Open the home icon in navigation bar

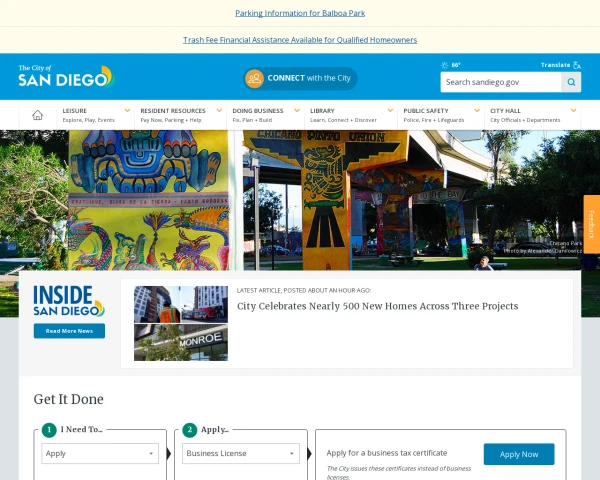pyautogui.click(x=38, y=115)
